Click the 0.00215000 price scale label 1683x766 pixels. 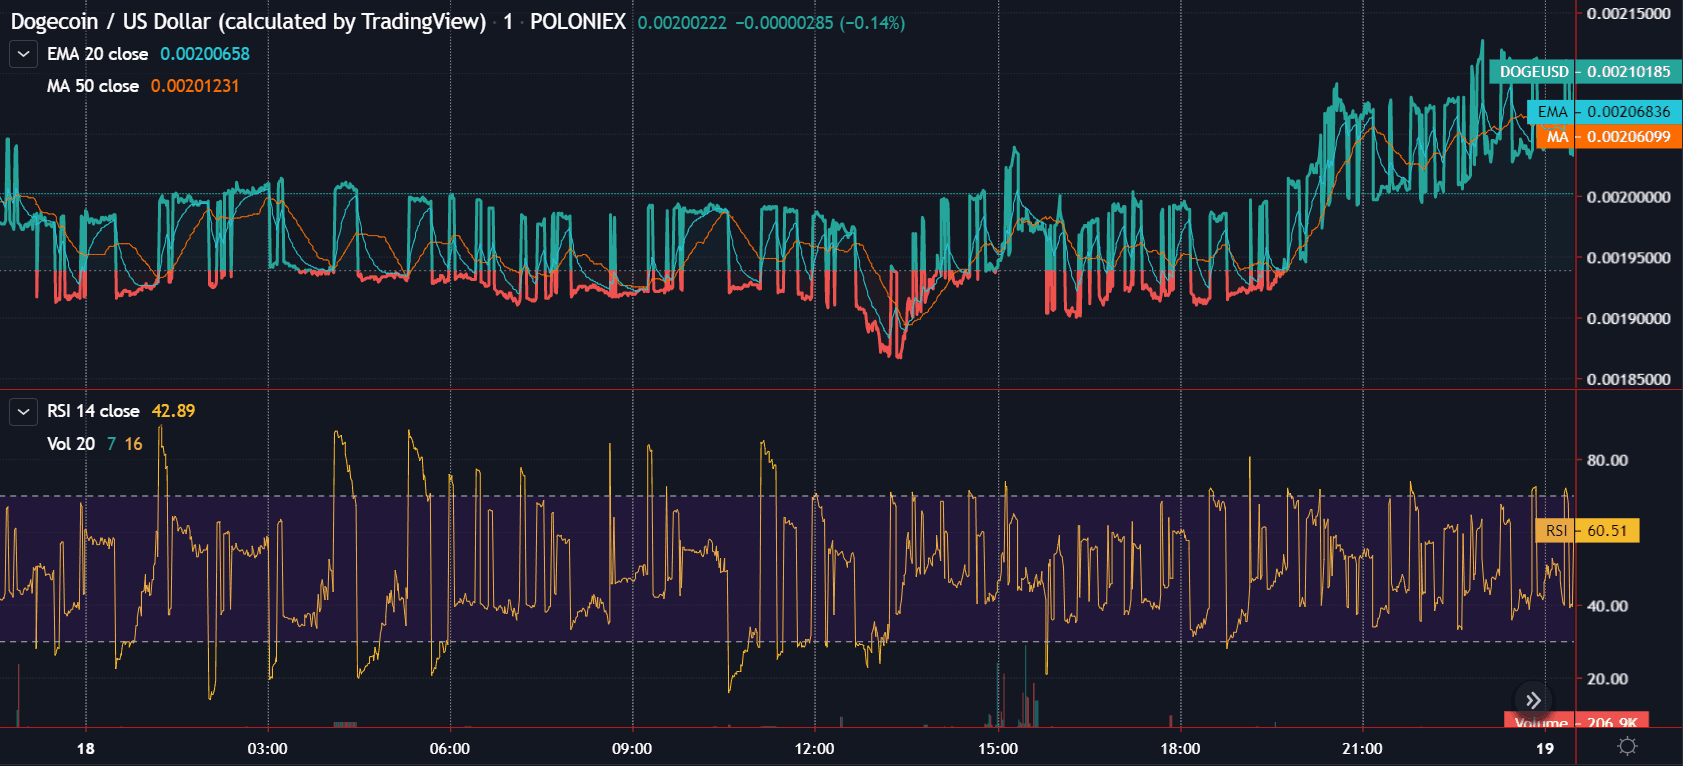click(x=1628, y=14)
